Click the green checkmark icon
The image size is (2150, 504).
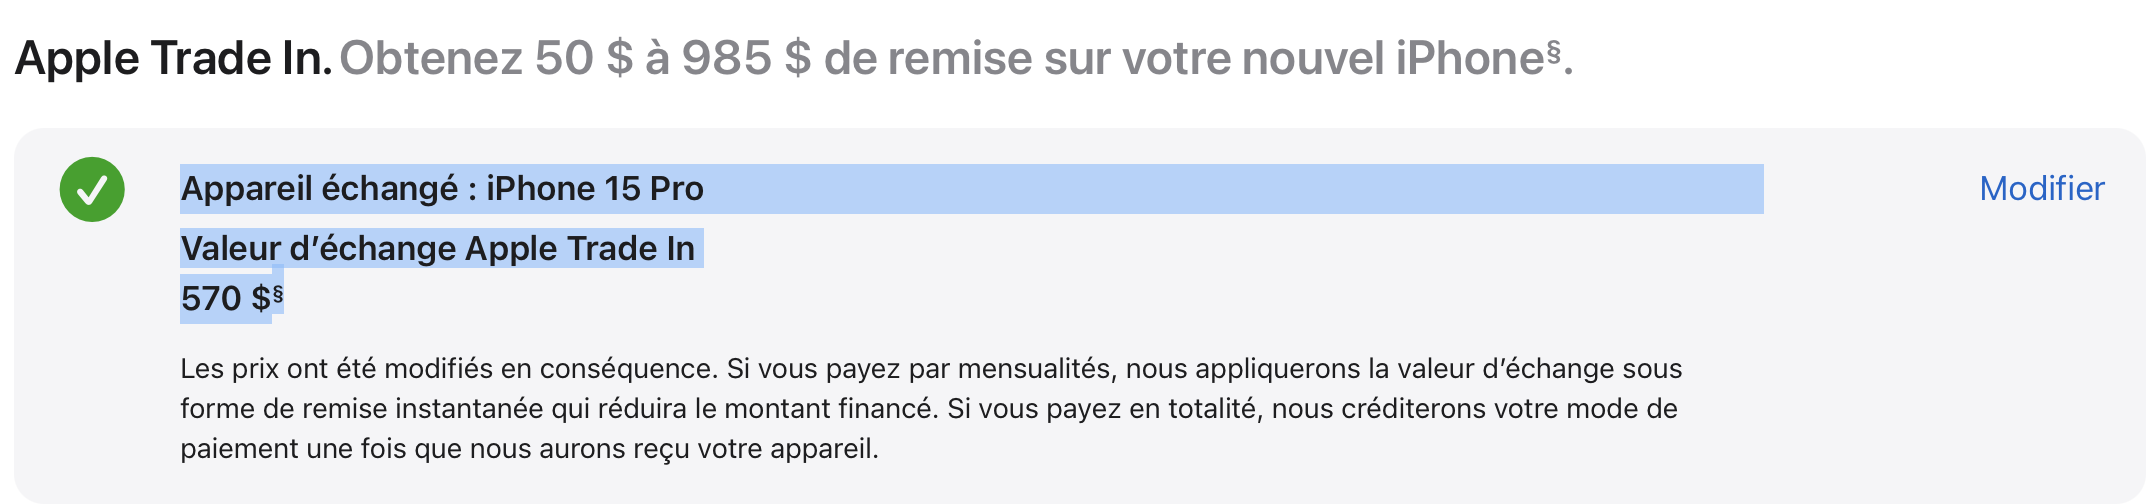pos(92,189)
